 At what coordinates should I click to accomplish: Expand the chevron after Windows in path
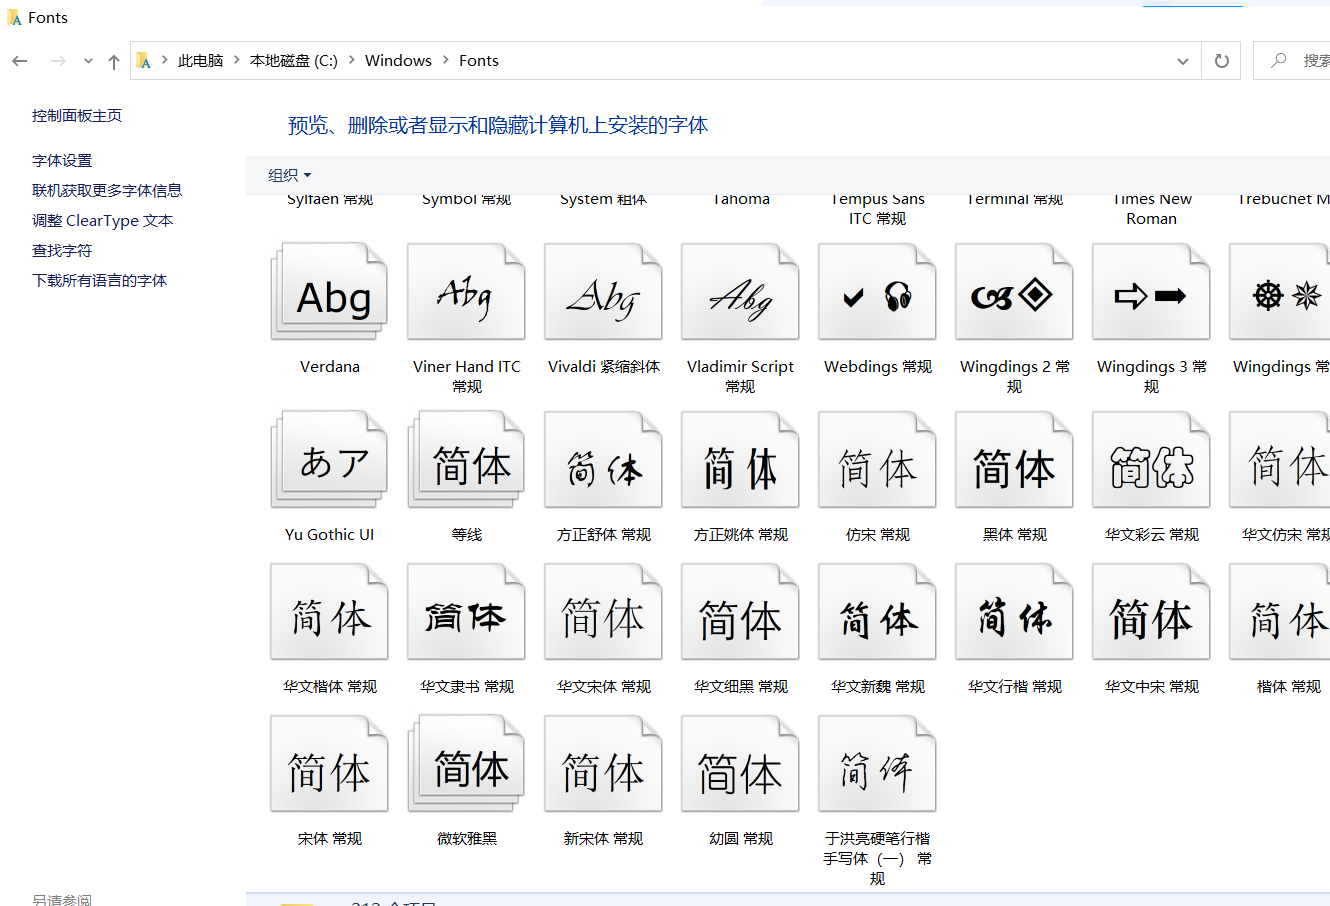tap(446, 60)
